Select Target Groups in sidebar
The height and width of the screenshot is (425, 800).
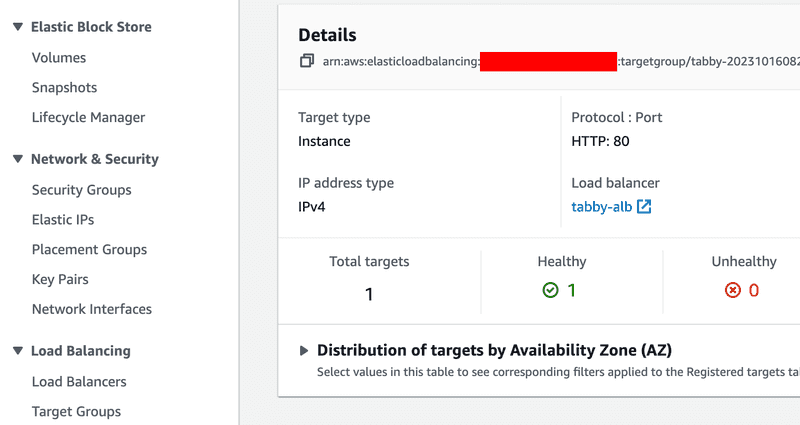pos(77,411)
